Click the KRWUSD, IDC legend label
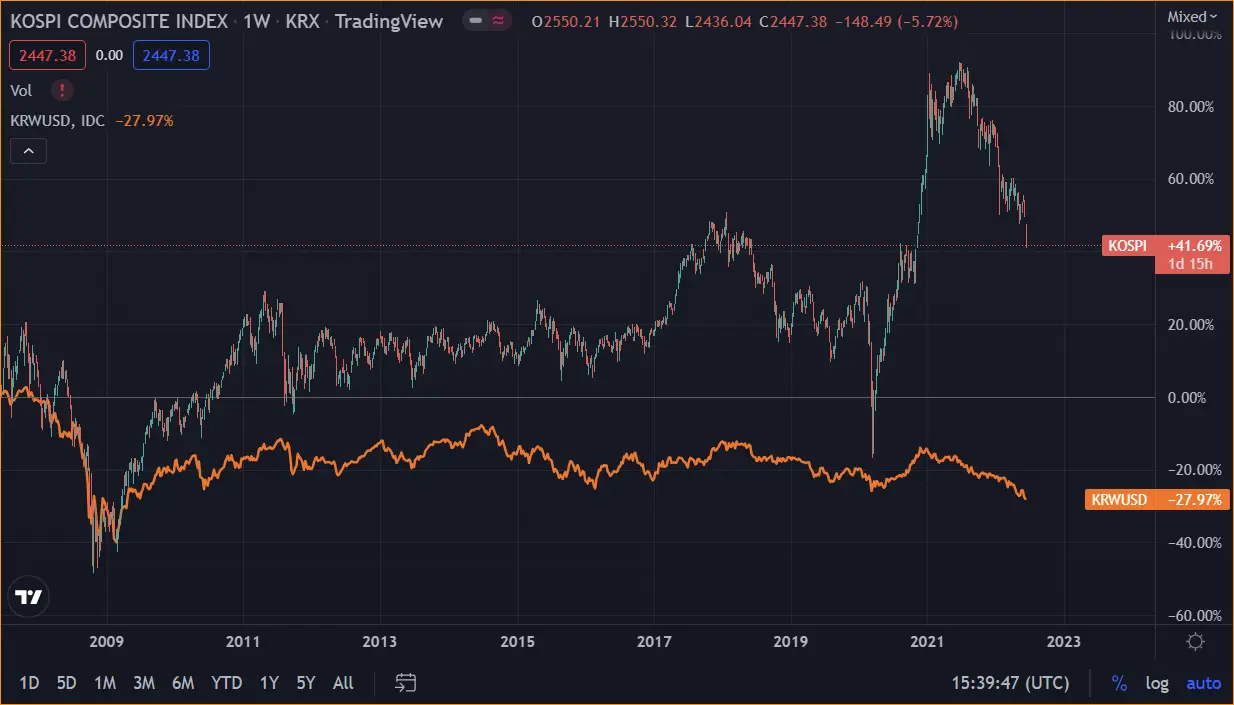This screenshot has height=705, width=1234. pos(58,120)
